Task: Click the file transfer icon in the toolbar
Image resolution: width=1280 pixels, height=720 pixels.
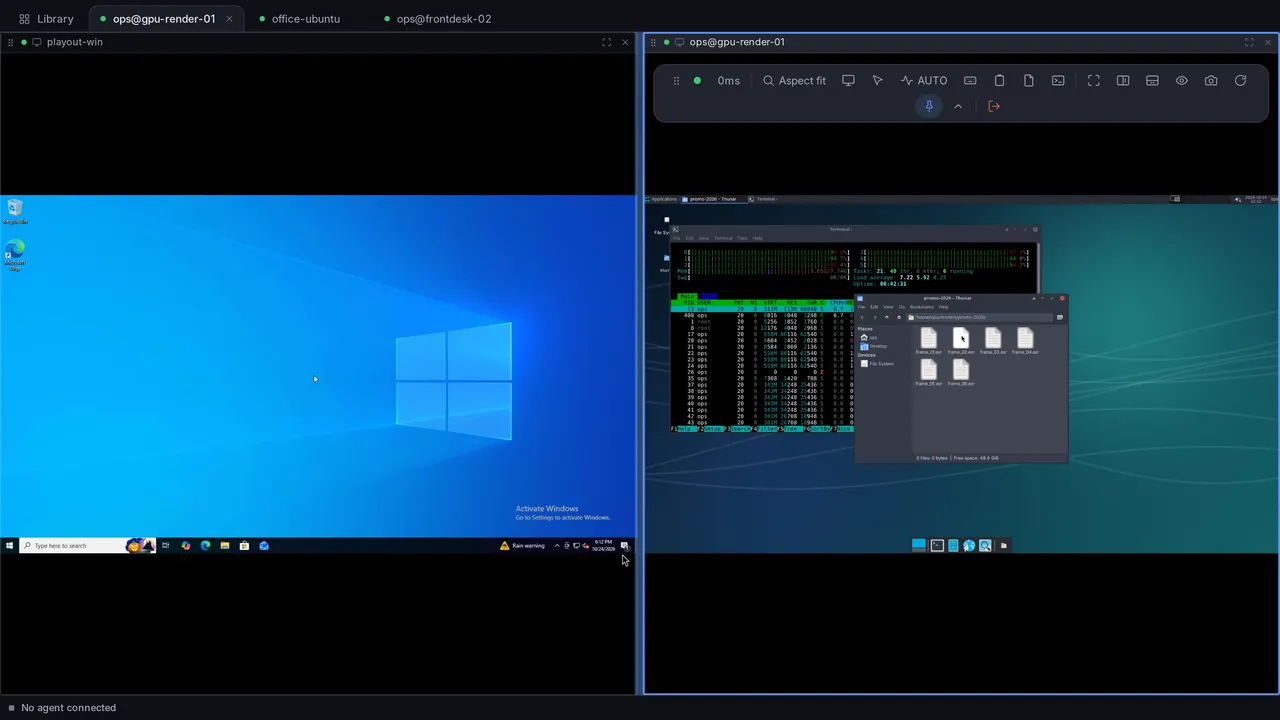Action: (1028, 81)
